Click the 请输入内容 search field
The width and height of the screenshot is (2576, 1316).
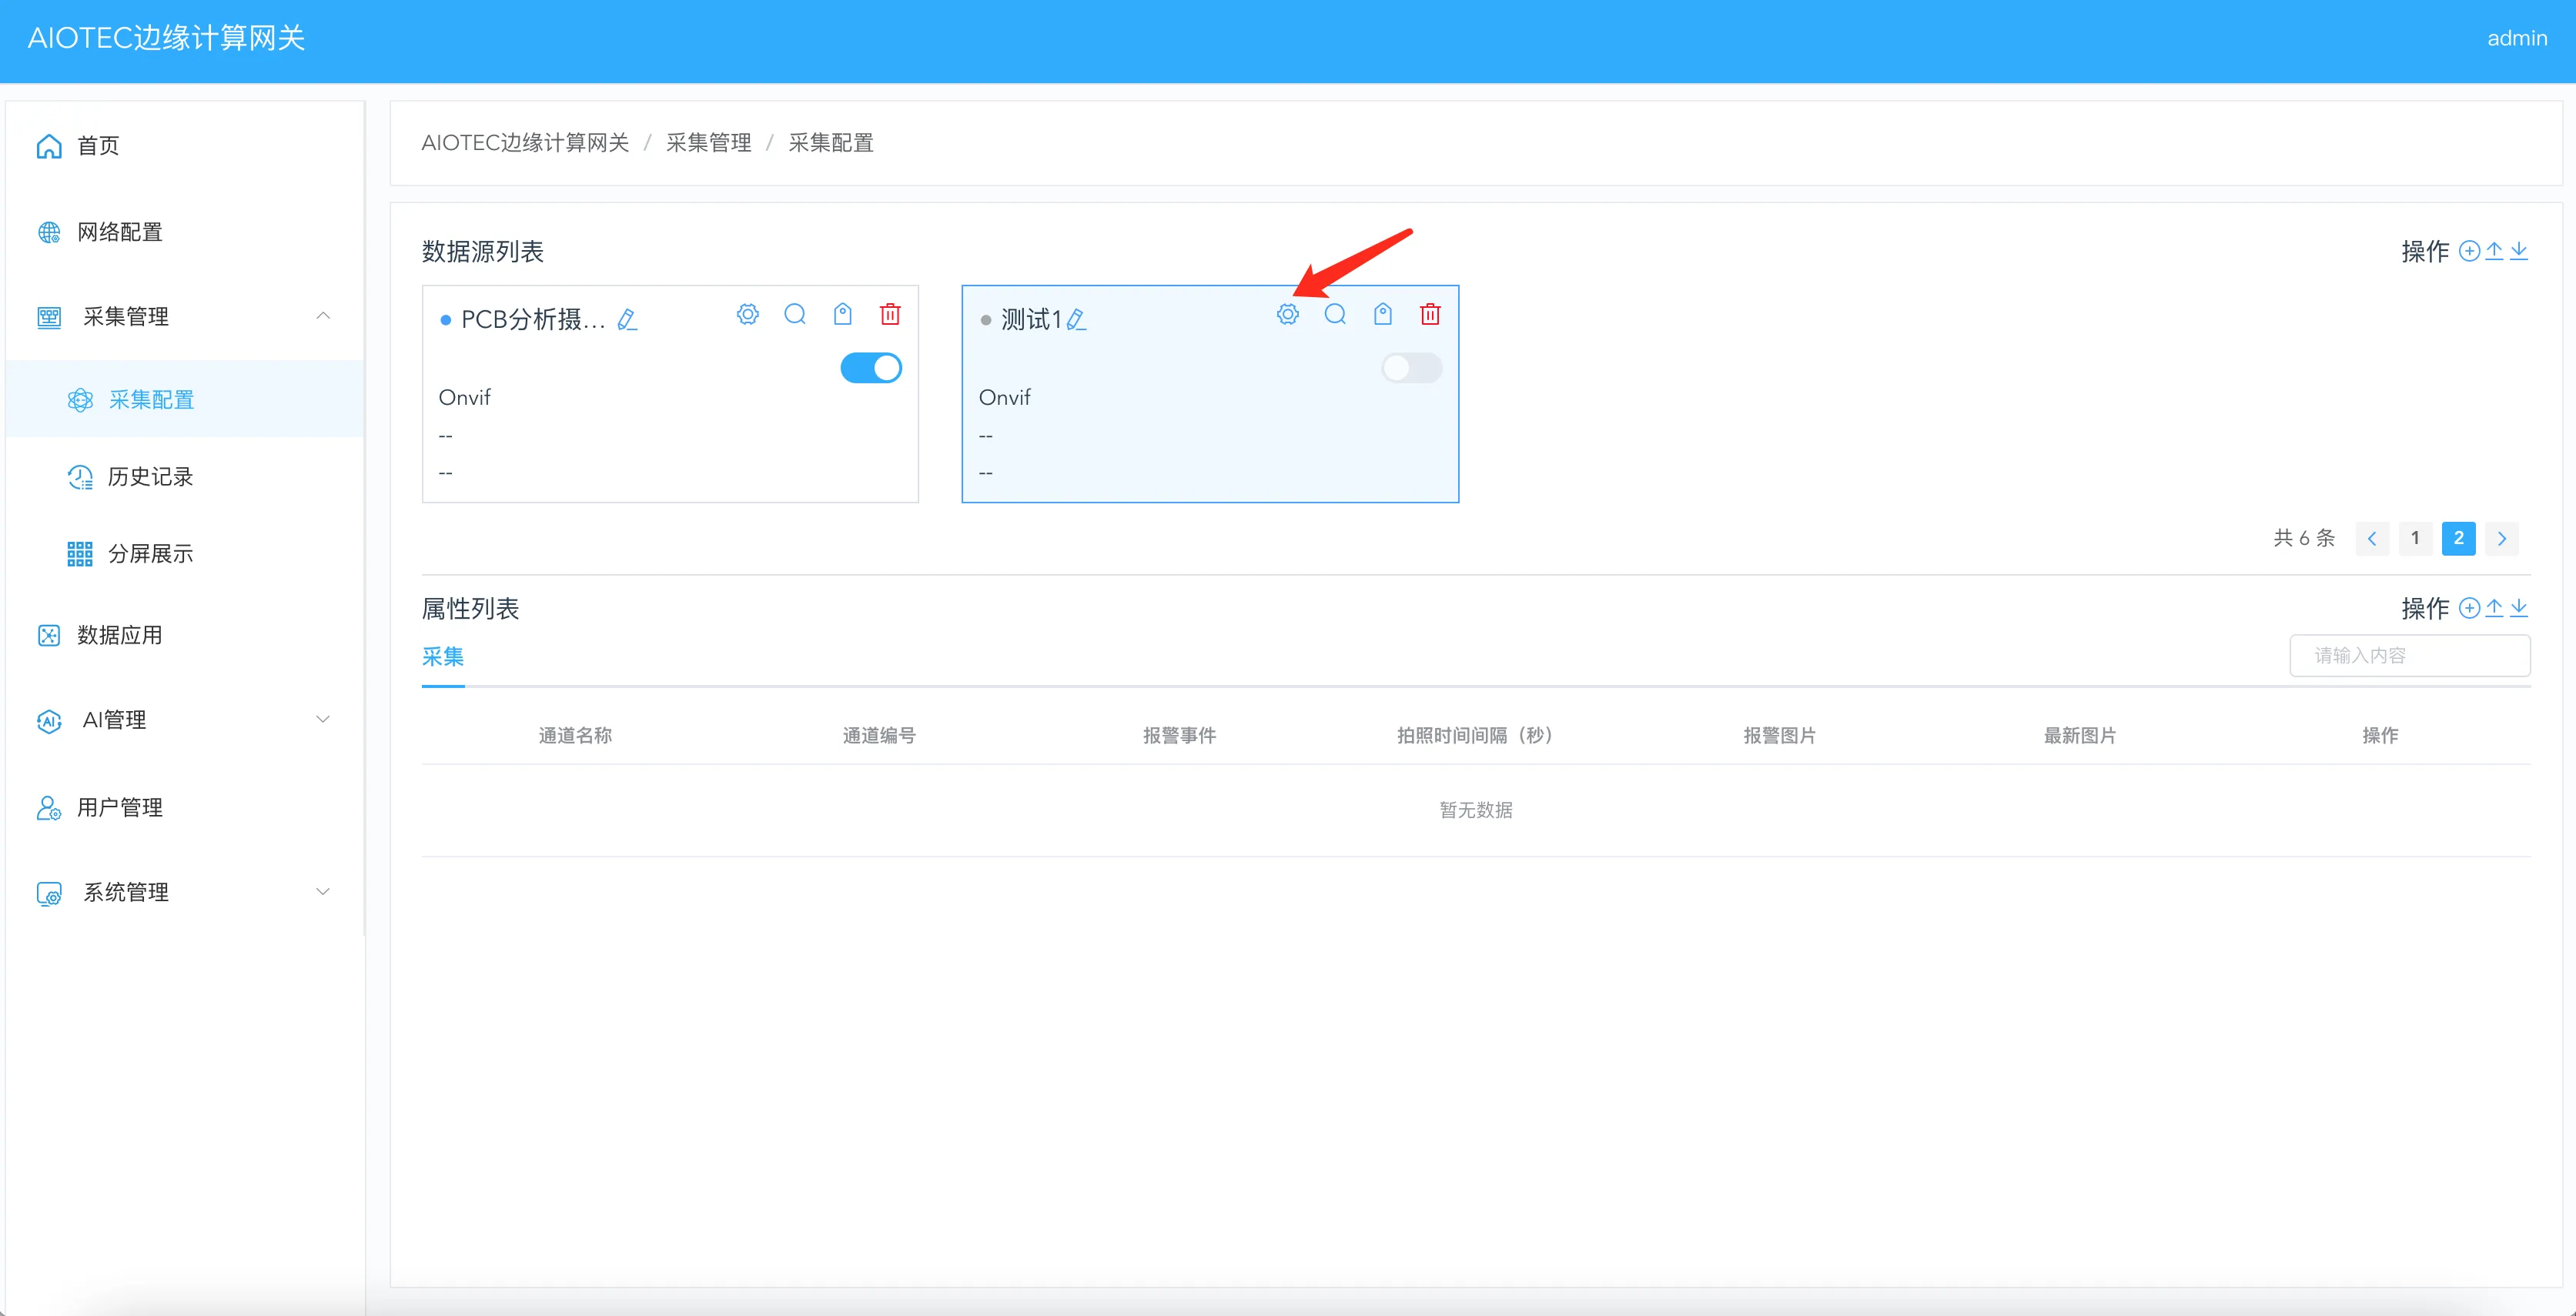point(2409,655)
